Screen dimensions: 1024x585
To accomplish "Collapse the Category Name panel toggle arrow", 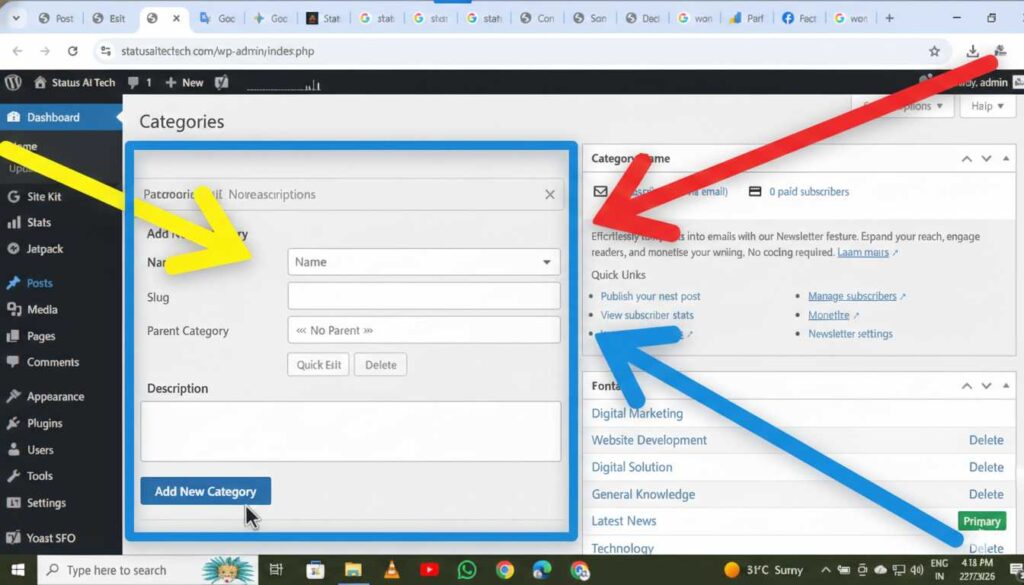I will [1005, 159].
